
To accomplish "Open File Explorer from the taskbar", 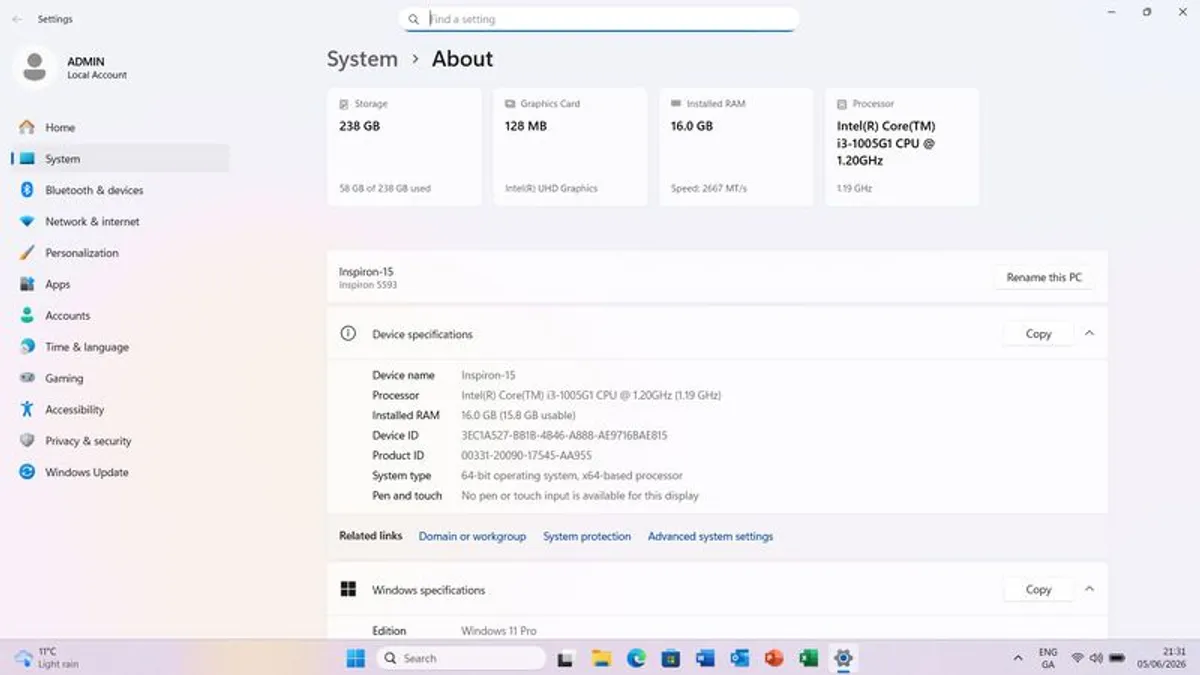I will pos(601,658).
